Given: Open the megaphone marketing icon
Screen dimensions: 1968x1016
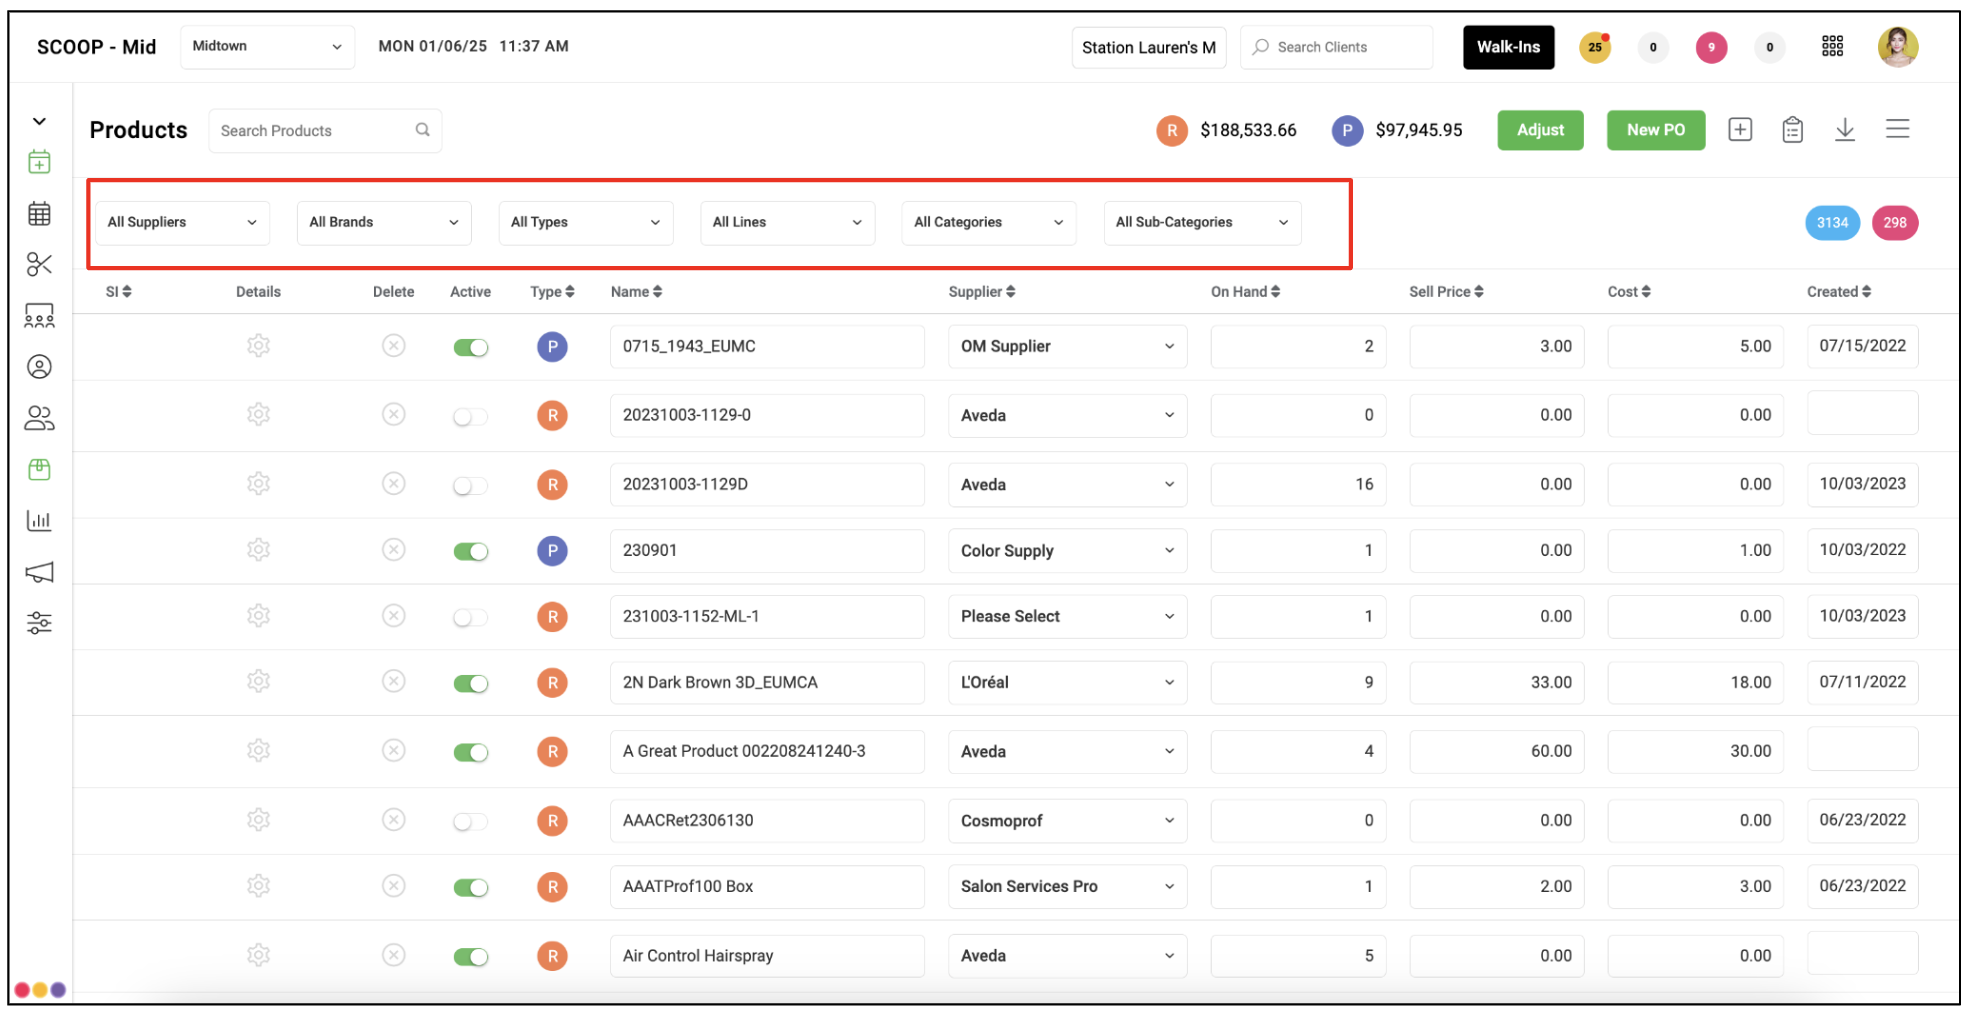Looking at the screenshot, I should (39, 572).
